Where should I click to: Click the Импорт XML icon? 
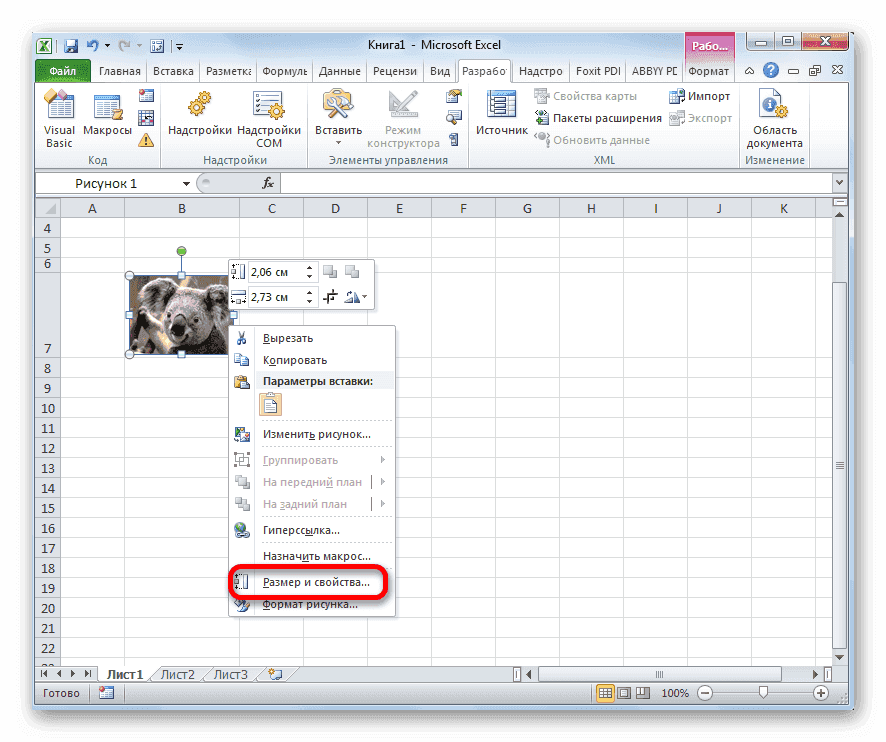click(676, 96)
